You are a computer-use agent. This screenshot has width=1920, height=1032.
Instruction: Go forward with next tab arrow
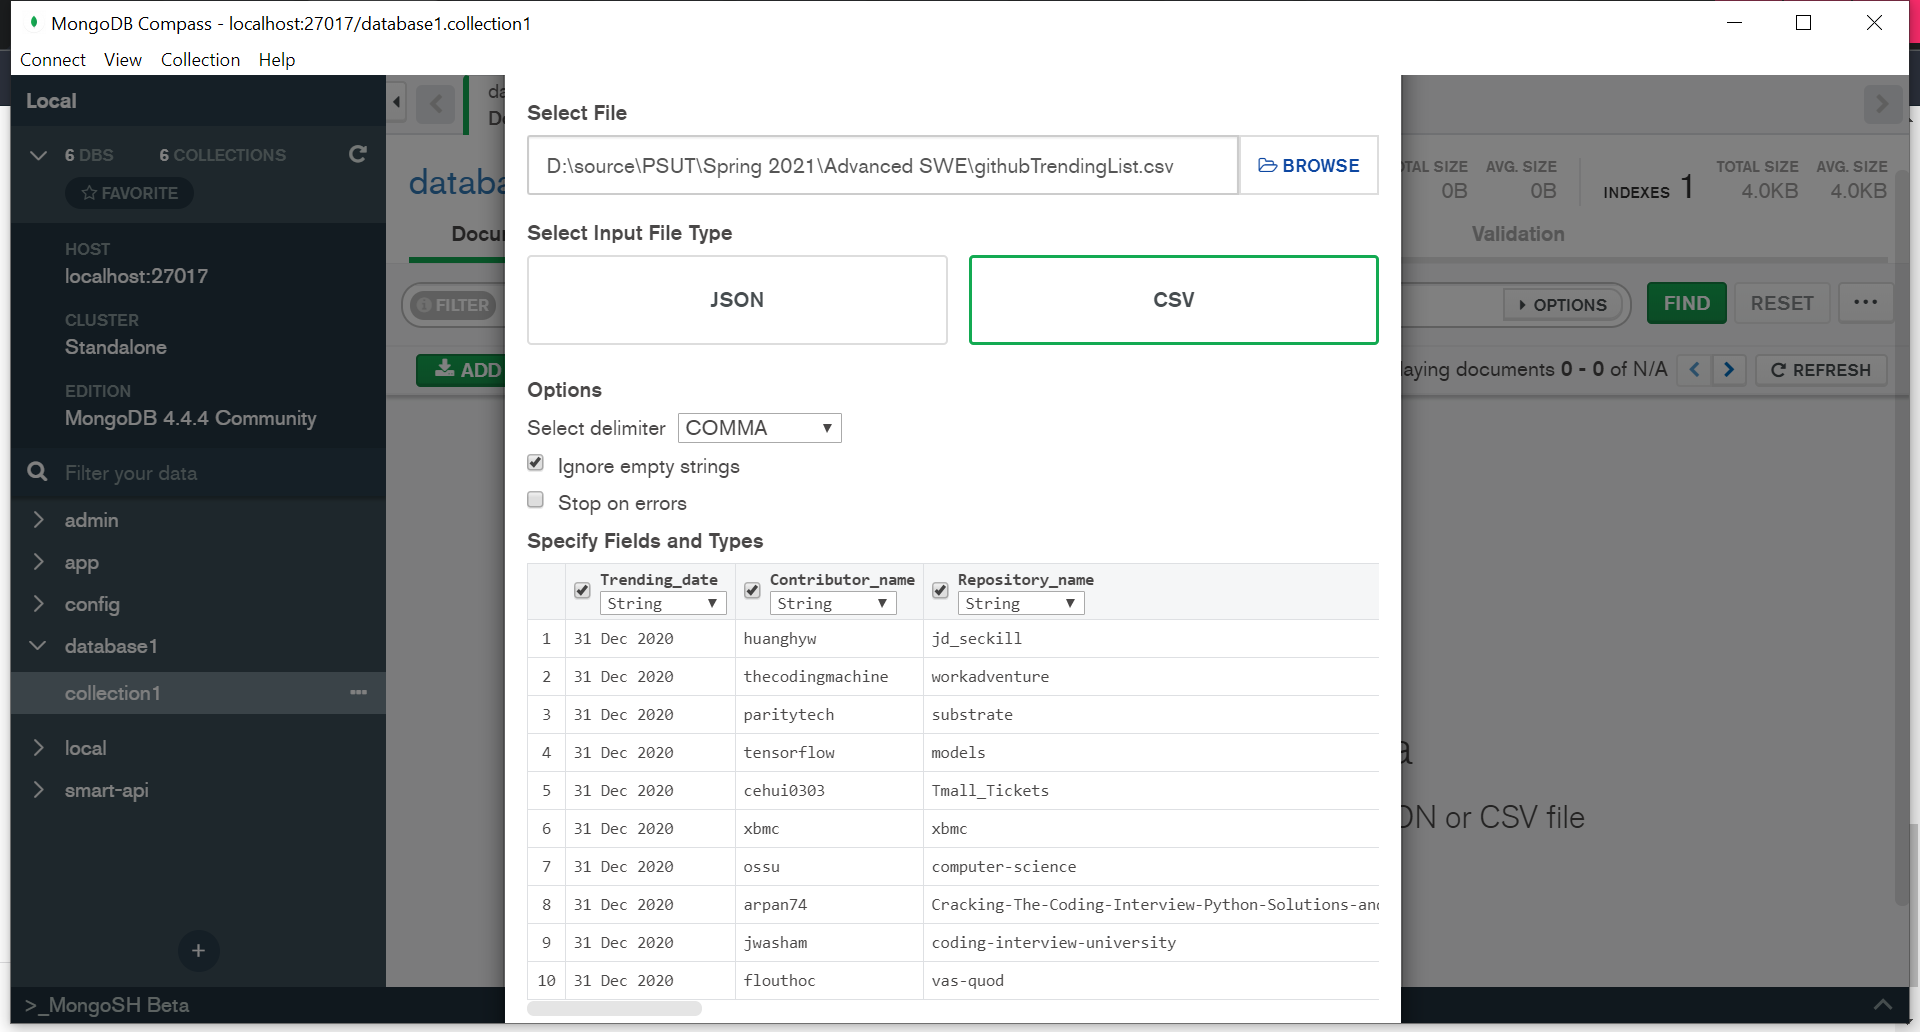click(x=1882, y=103)
